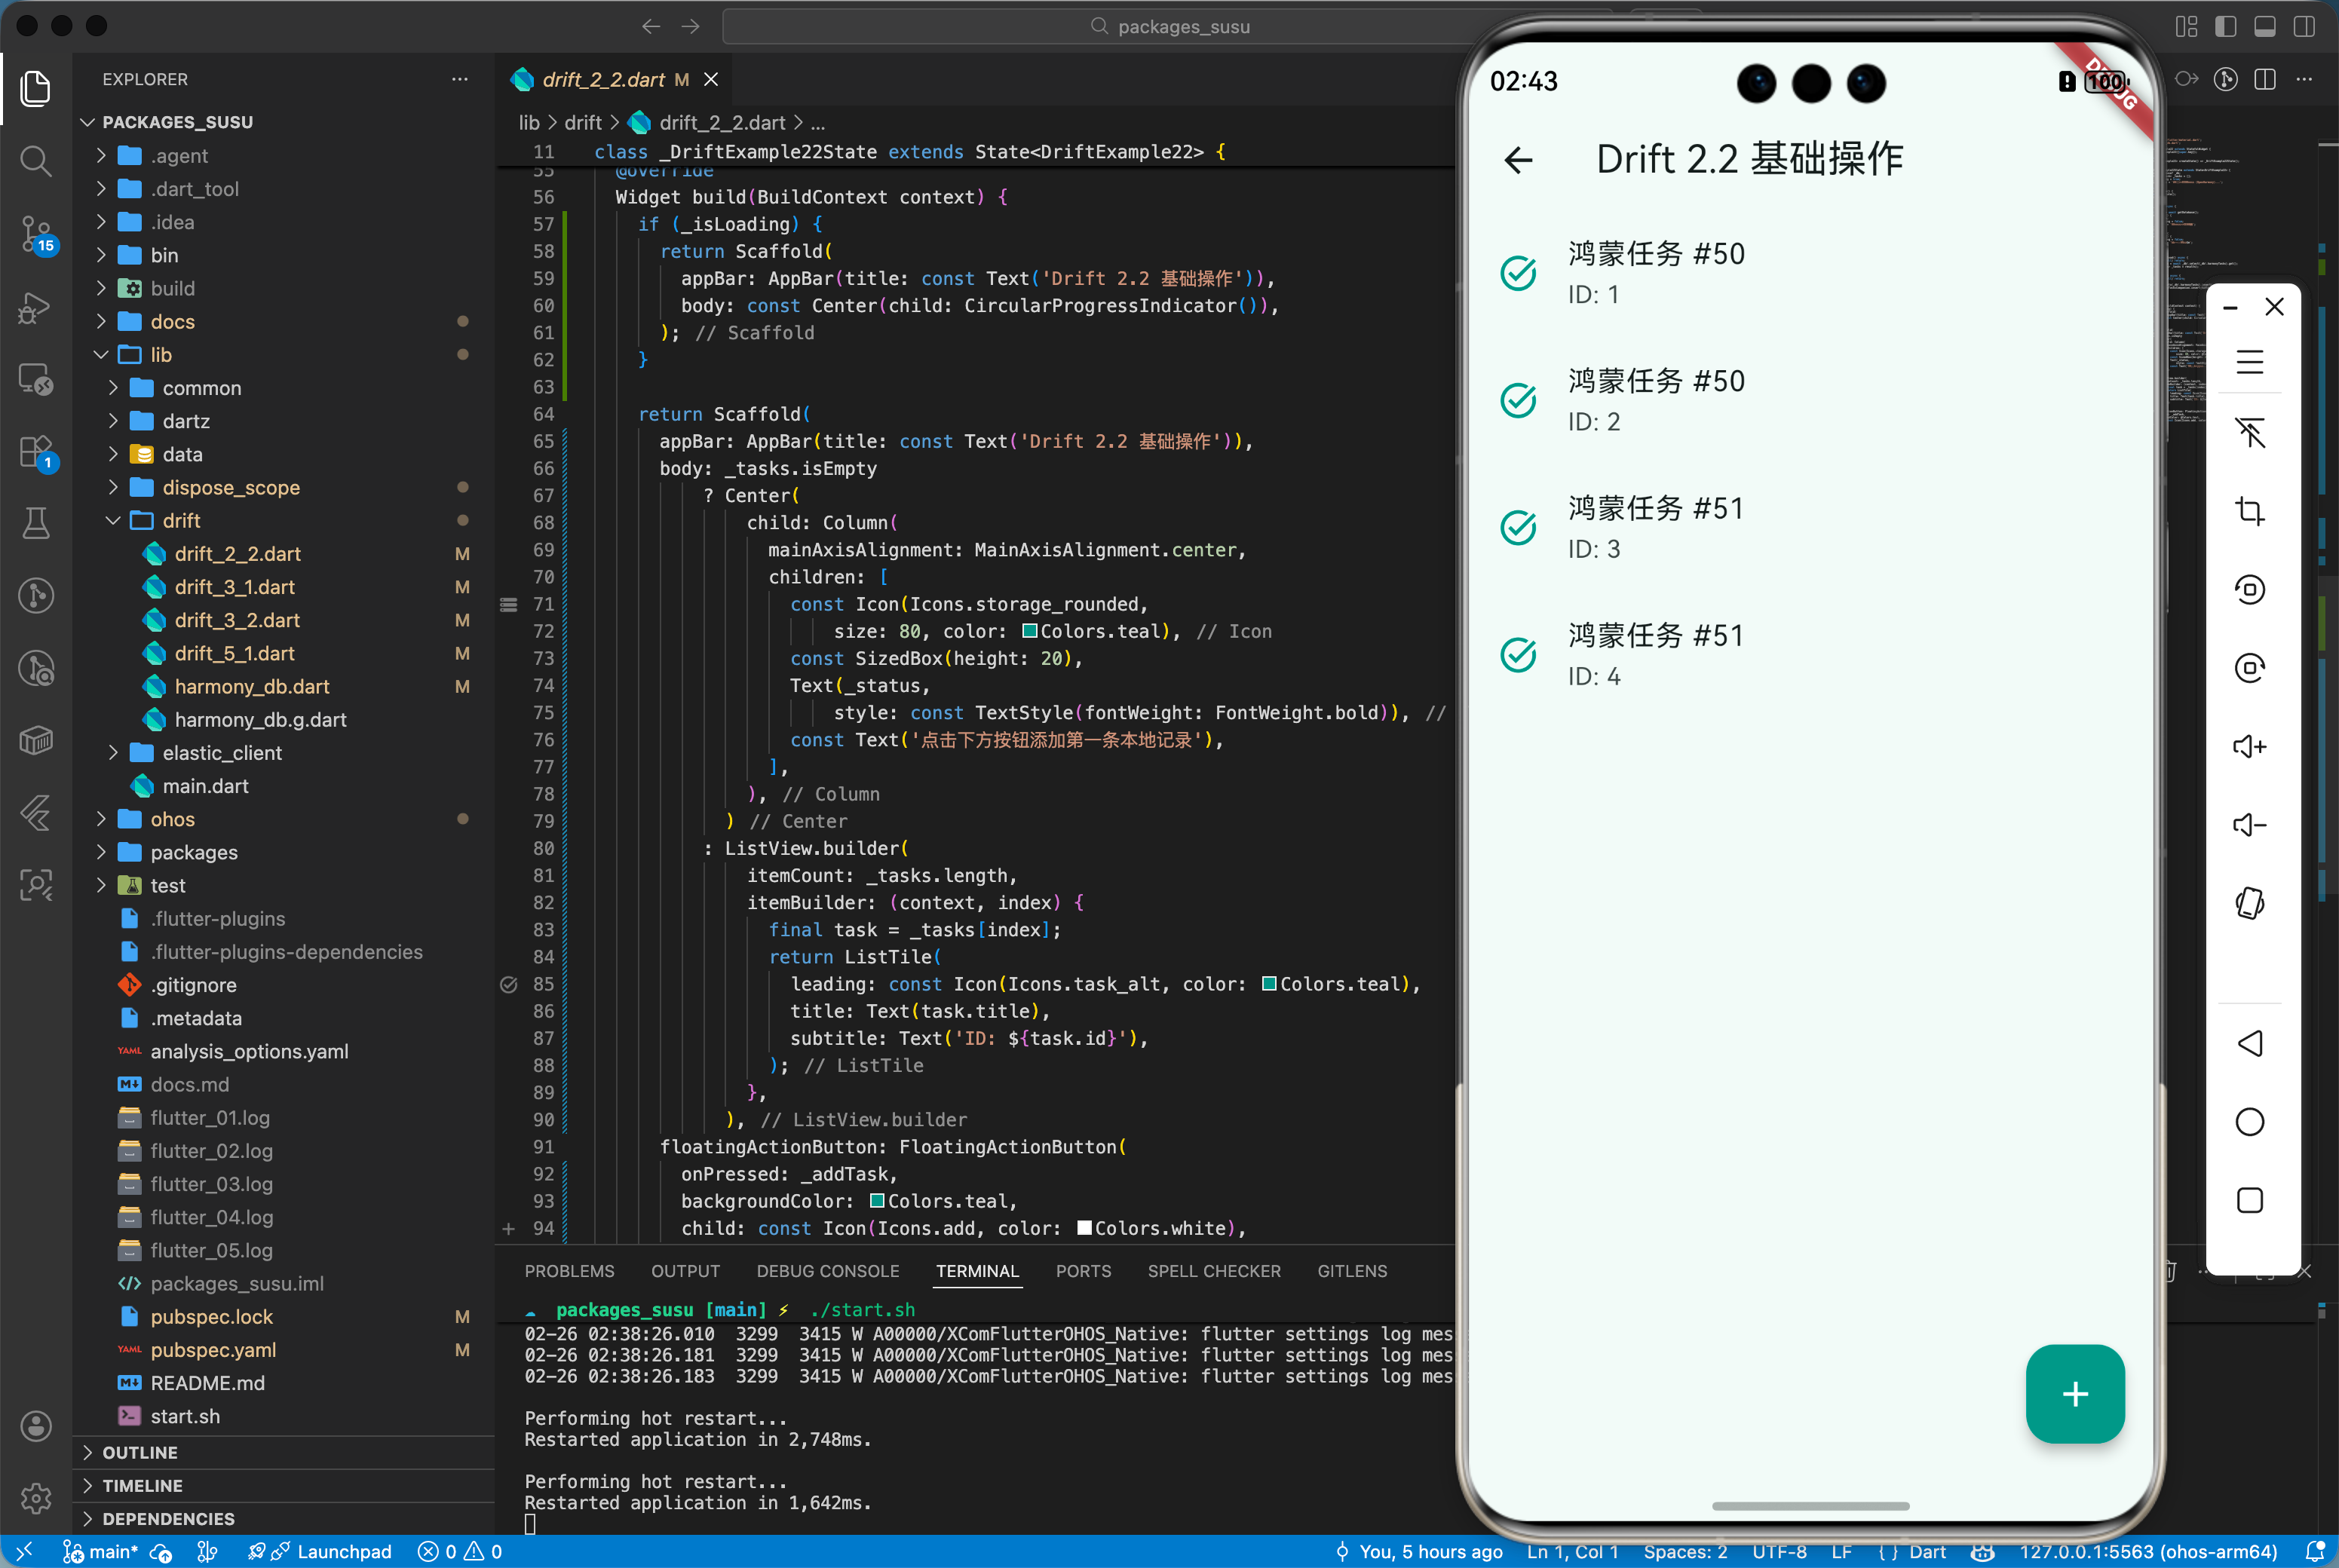
Task: Click the teal Colors.teal swatch on line 72
Action: coord(1029,631)
